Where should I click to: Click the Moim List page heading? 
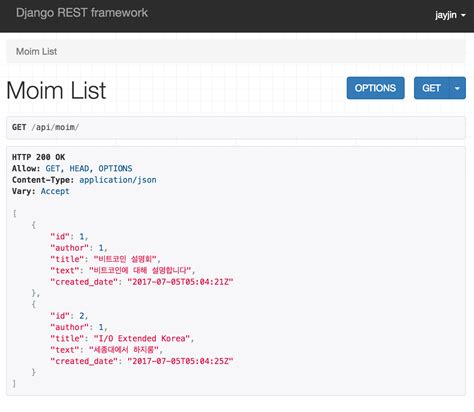click(56, 90)
